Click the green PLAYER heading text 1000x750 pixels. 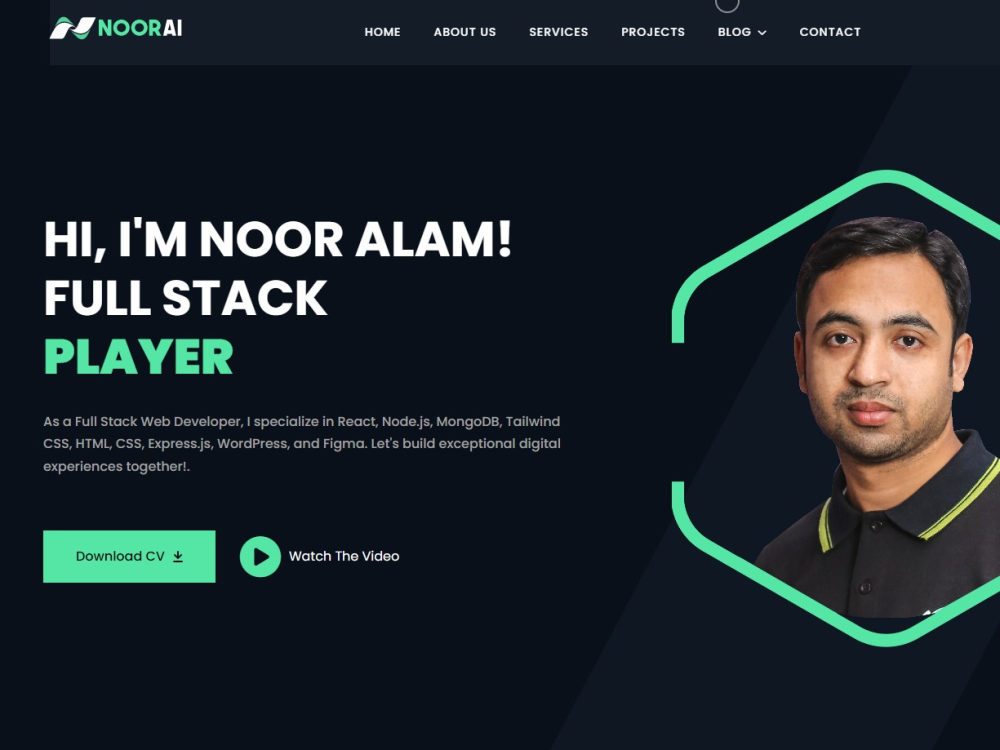138,357
